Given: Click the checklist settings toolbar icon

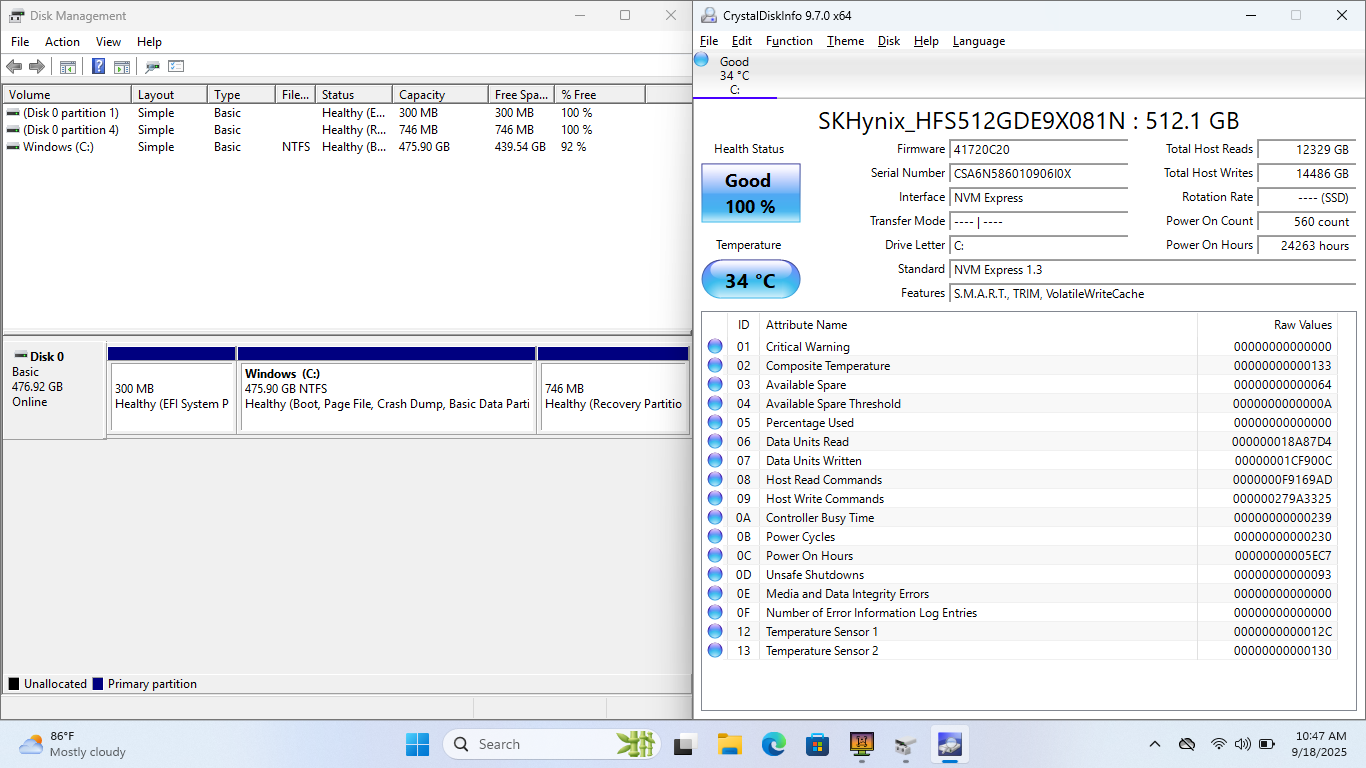Looking at the screenshot, I should pos(176,67).
